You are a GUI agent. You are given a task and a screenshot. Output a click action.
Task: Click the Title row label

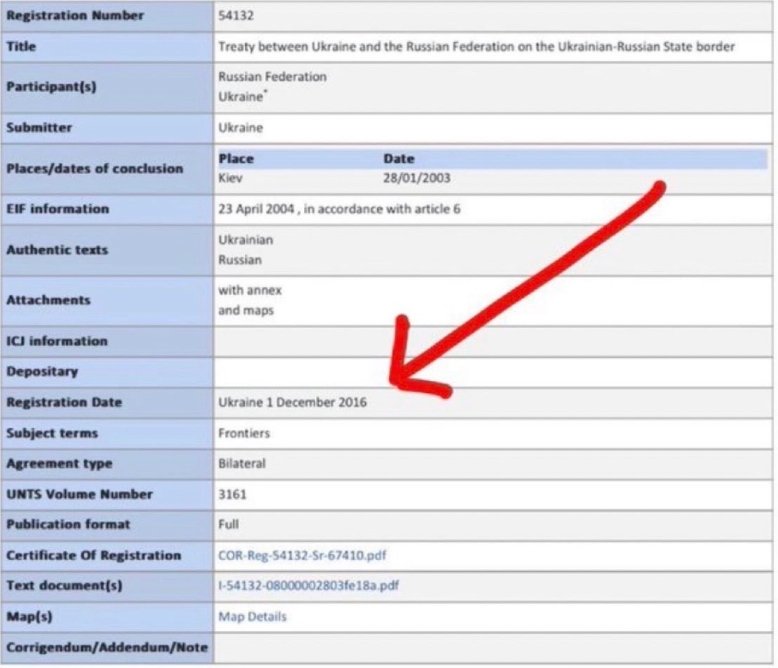point(21,47)
